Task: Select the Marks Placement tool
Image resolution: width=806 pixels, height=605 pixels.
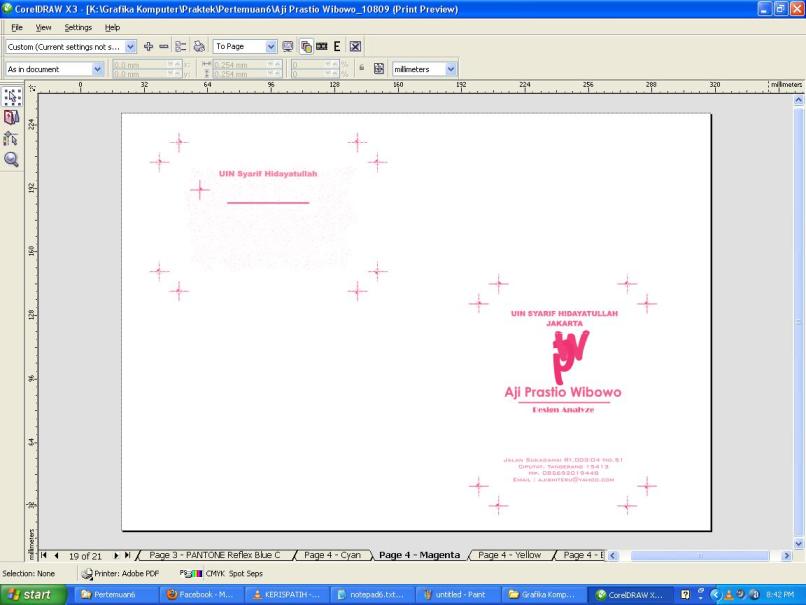Action: (x=12, y=138)
